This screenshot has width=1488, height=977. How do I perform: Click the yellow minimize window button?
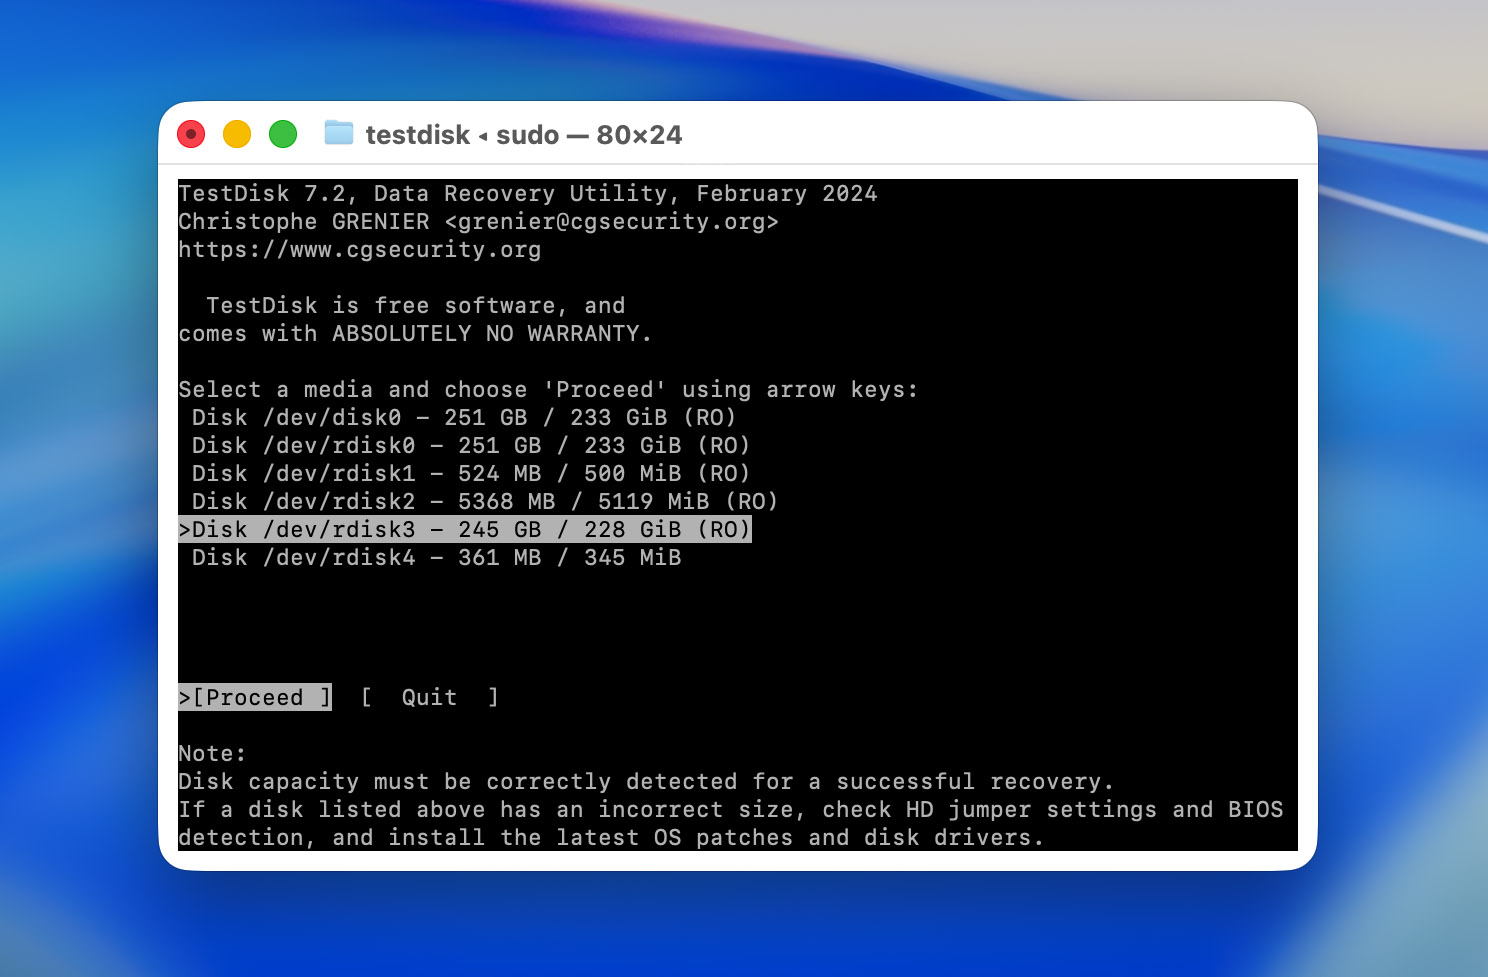[237, 134]
